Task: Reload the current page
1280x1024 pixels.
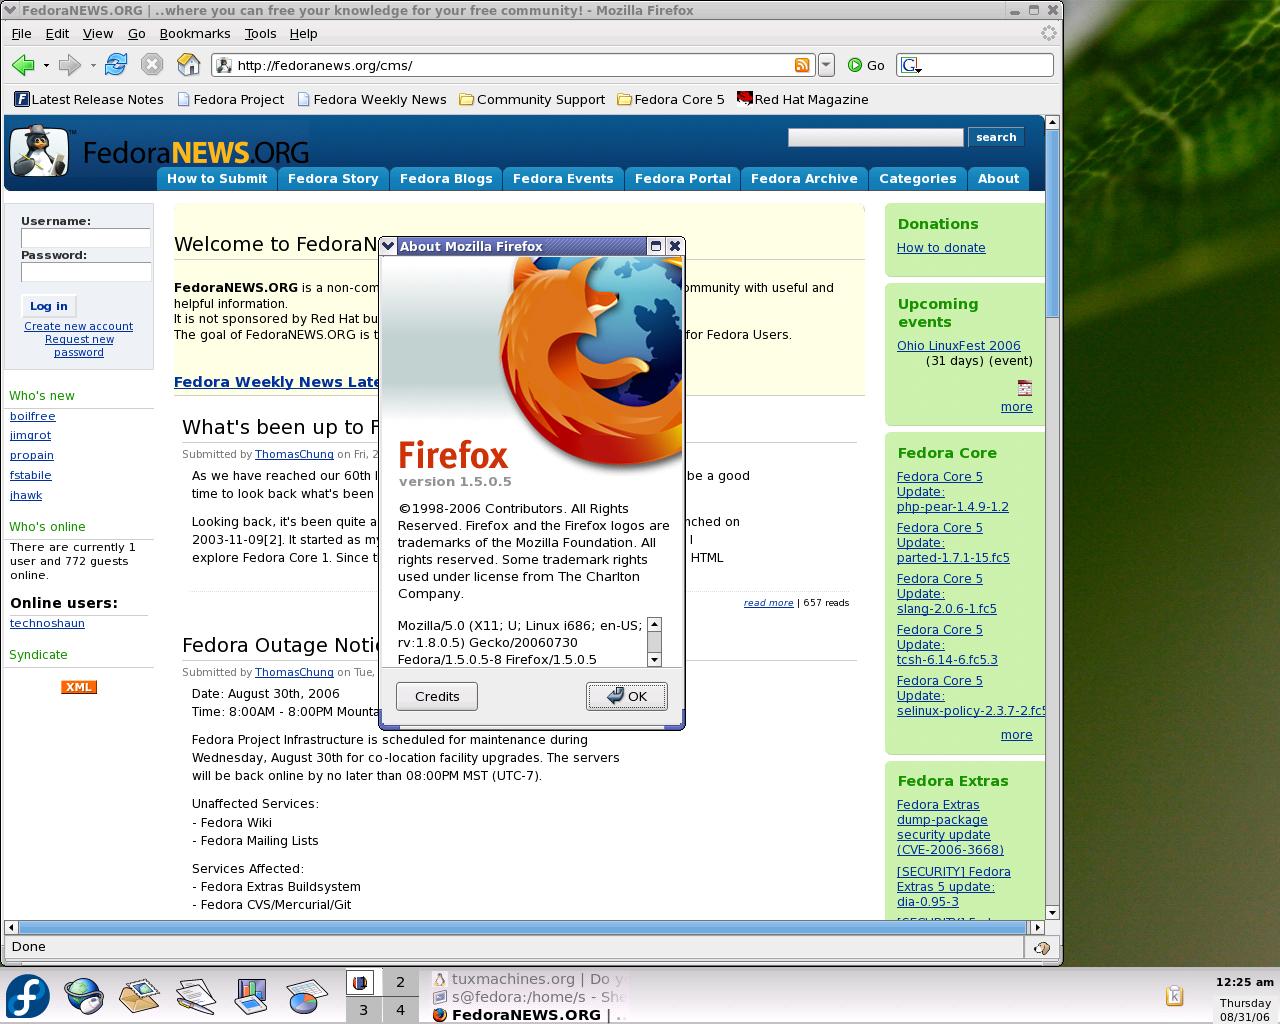Action: click(116, 65)
